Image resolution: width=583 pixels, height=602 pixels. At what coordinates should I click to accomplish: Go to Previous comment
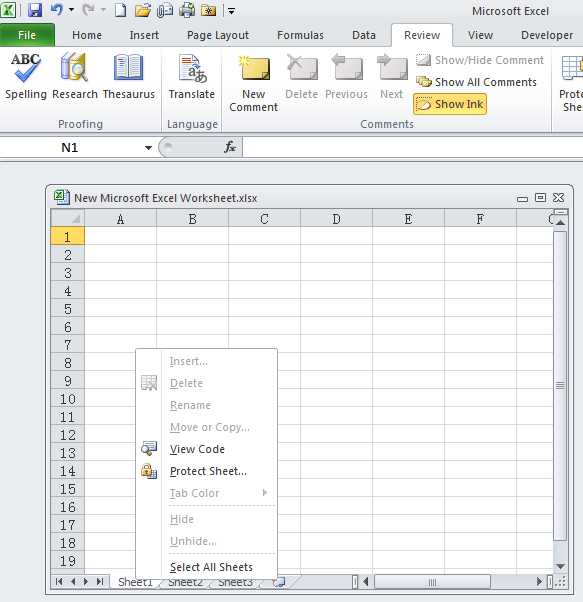click(346, 77)
